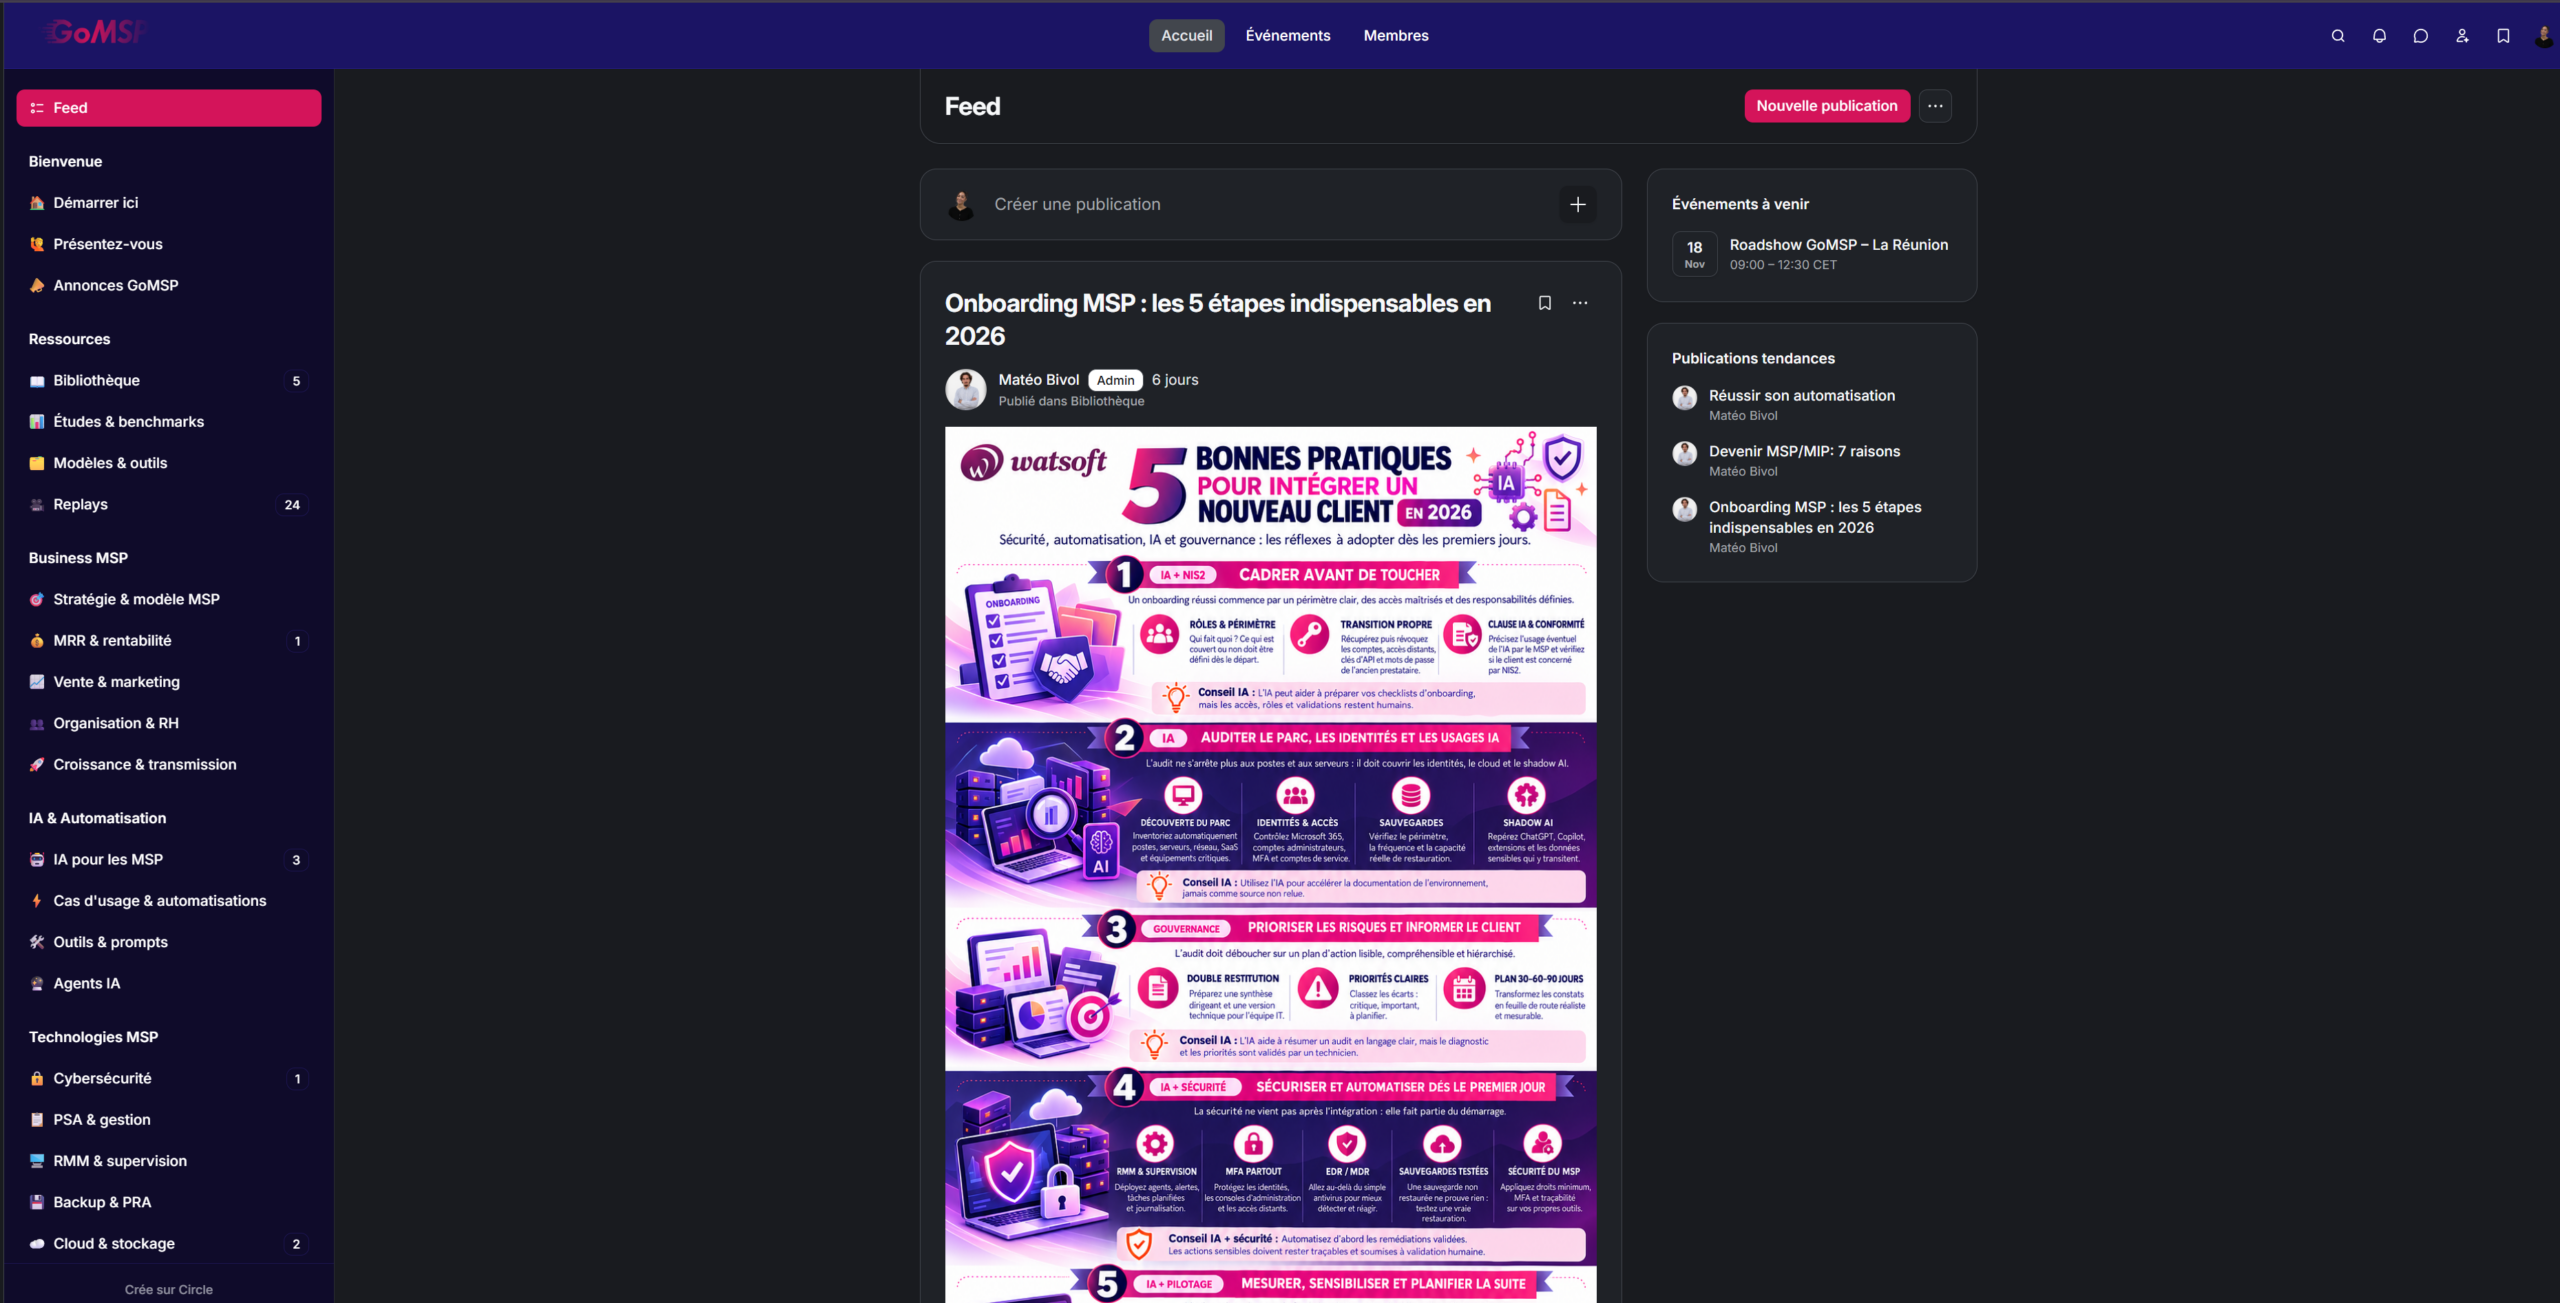
Task: Click the Backup & PRA floppy icon
Action: 37,1202
